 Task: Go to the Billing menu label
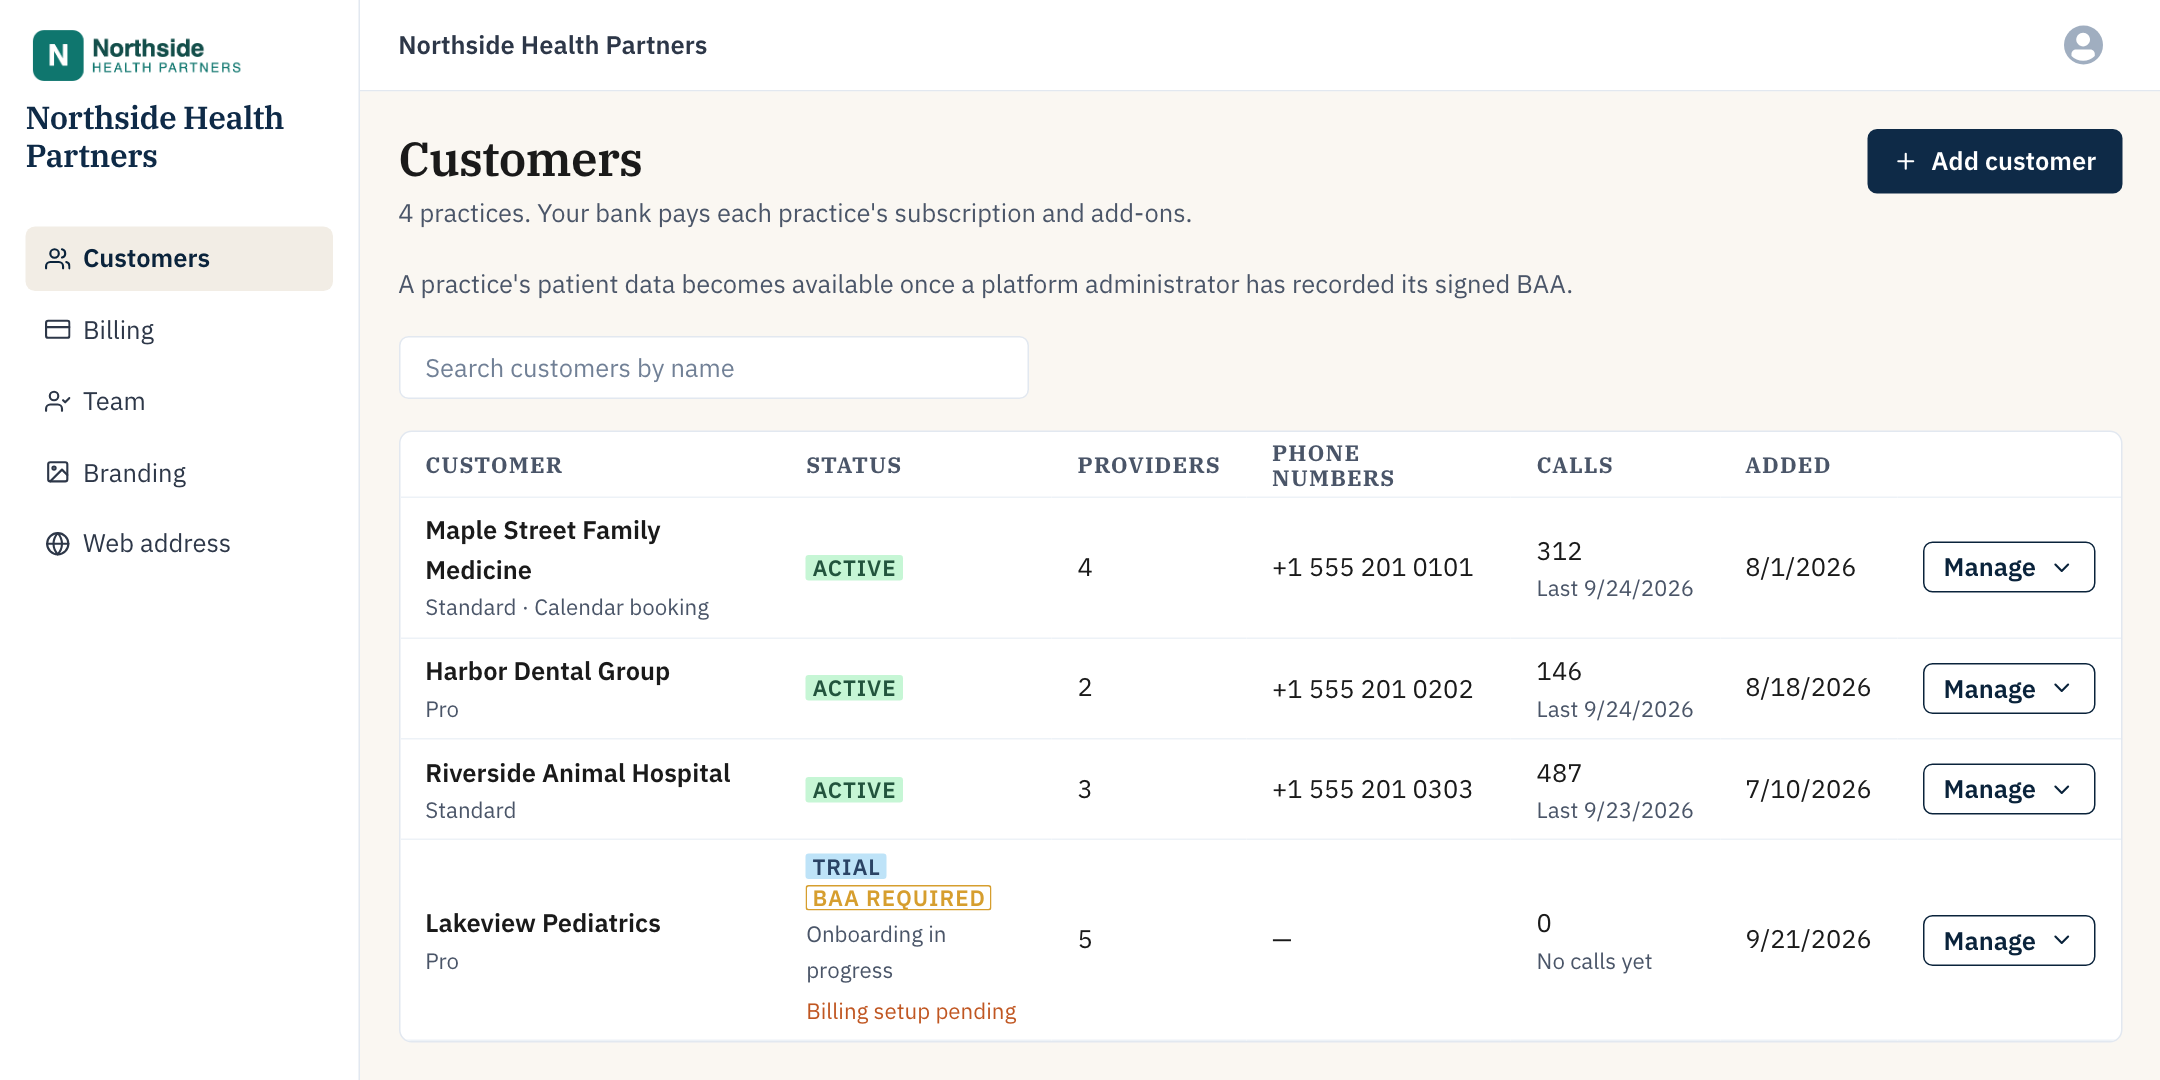click(118, 331)
